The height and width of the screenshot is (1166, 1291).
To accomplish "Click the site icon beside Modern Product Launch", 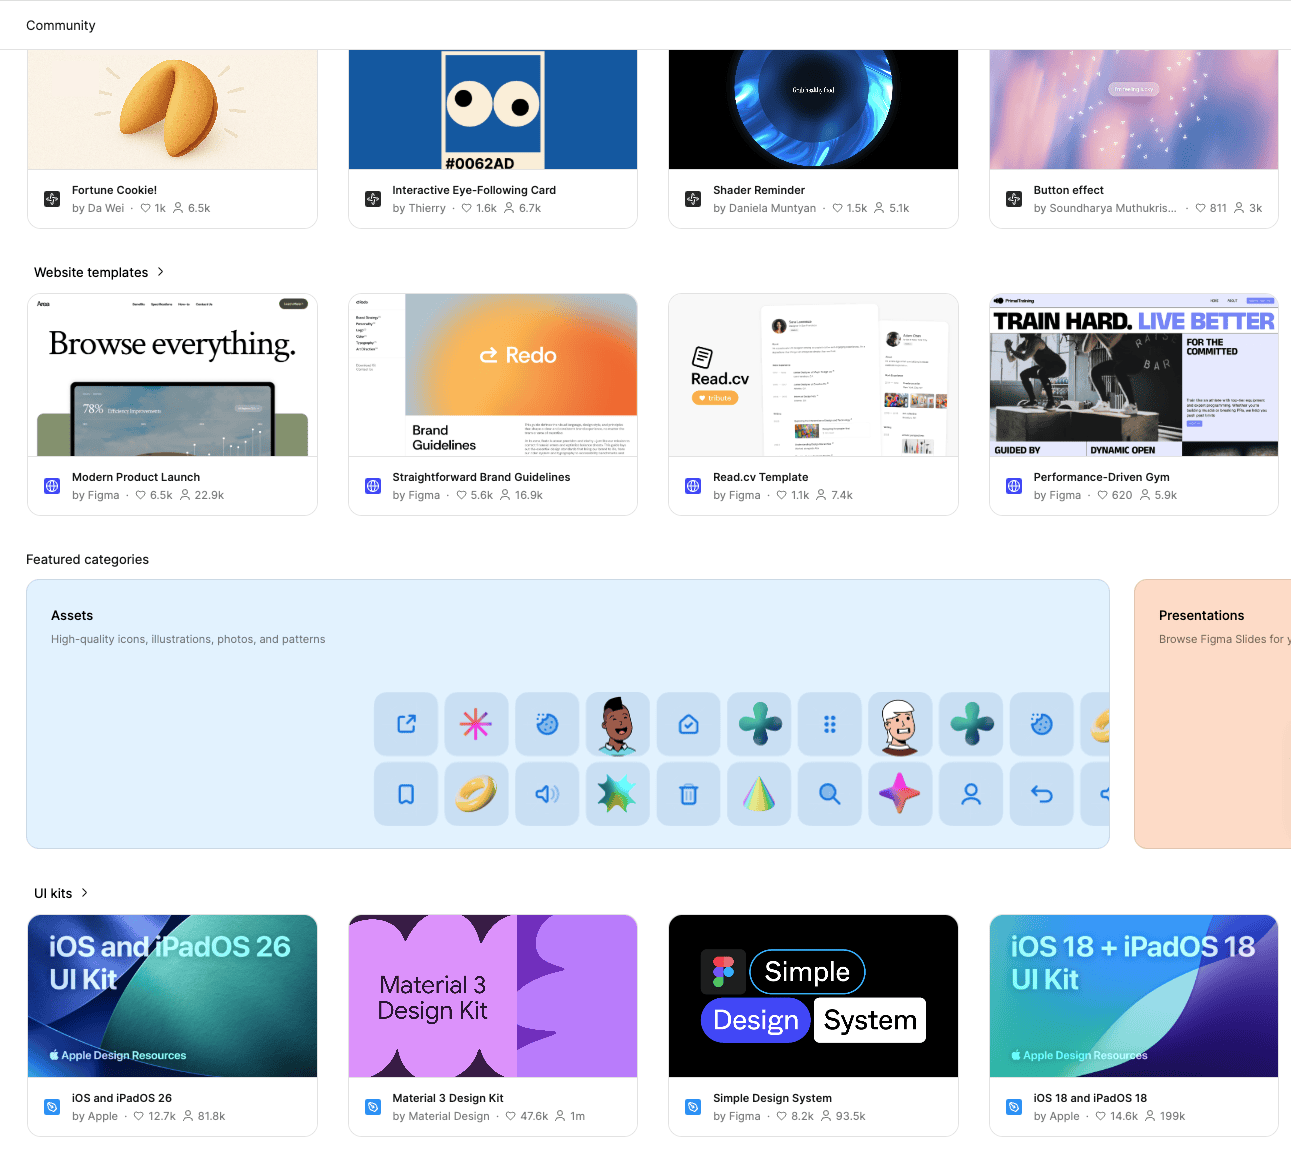I will (x=52, y=486).
